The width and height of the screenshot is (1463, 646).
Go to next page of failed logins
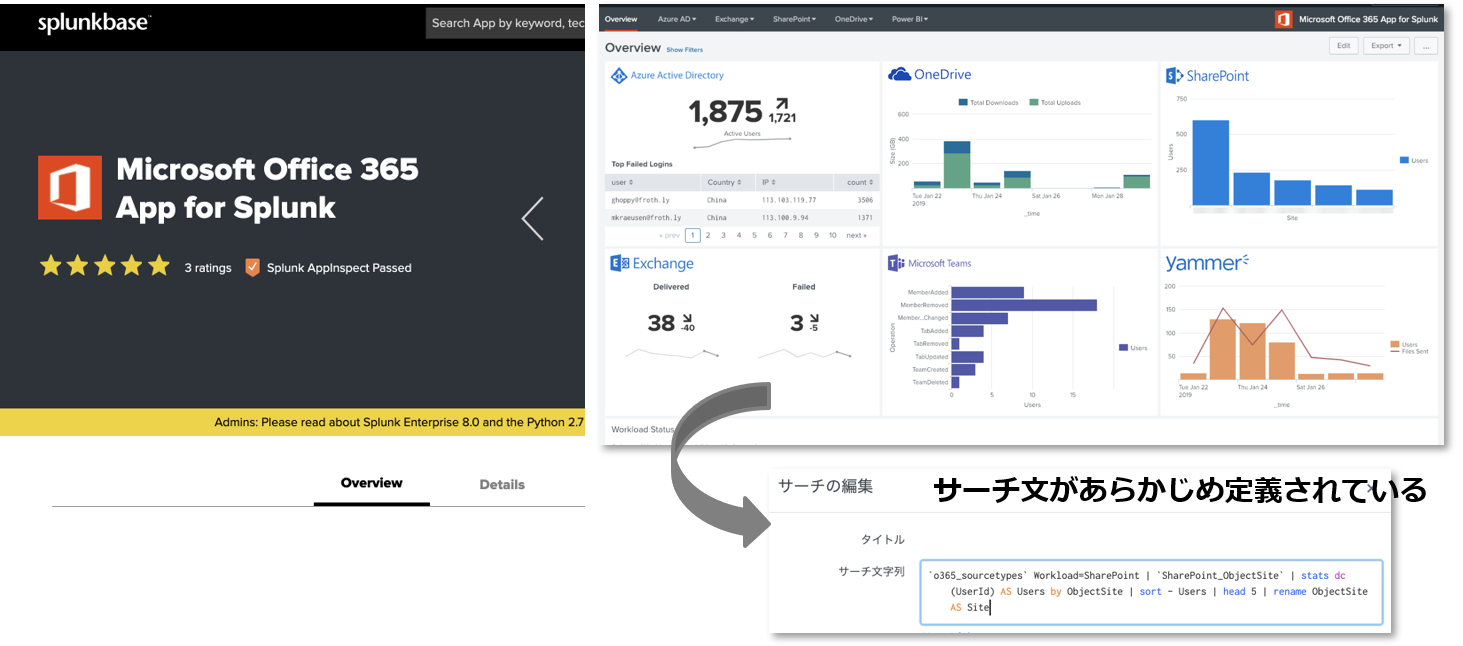pyautogui.click(x=856, y=235)
